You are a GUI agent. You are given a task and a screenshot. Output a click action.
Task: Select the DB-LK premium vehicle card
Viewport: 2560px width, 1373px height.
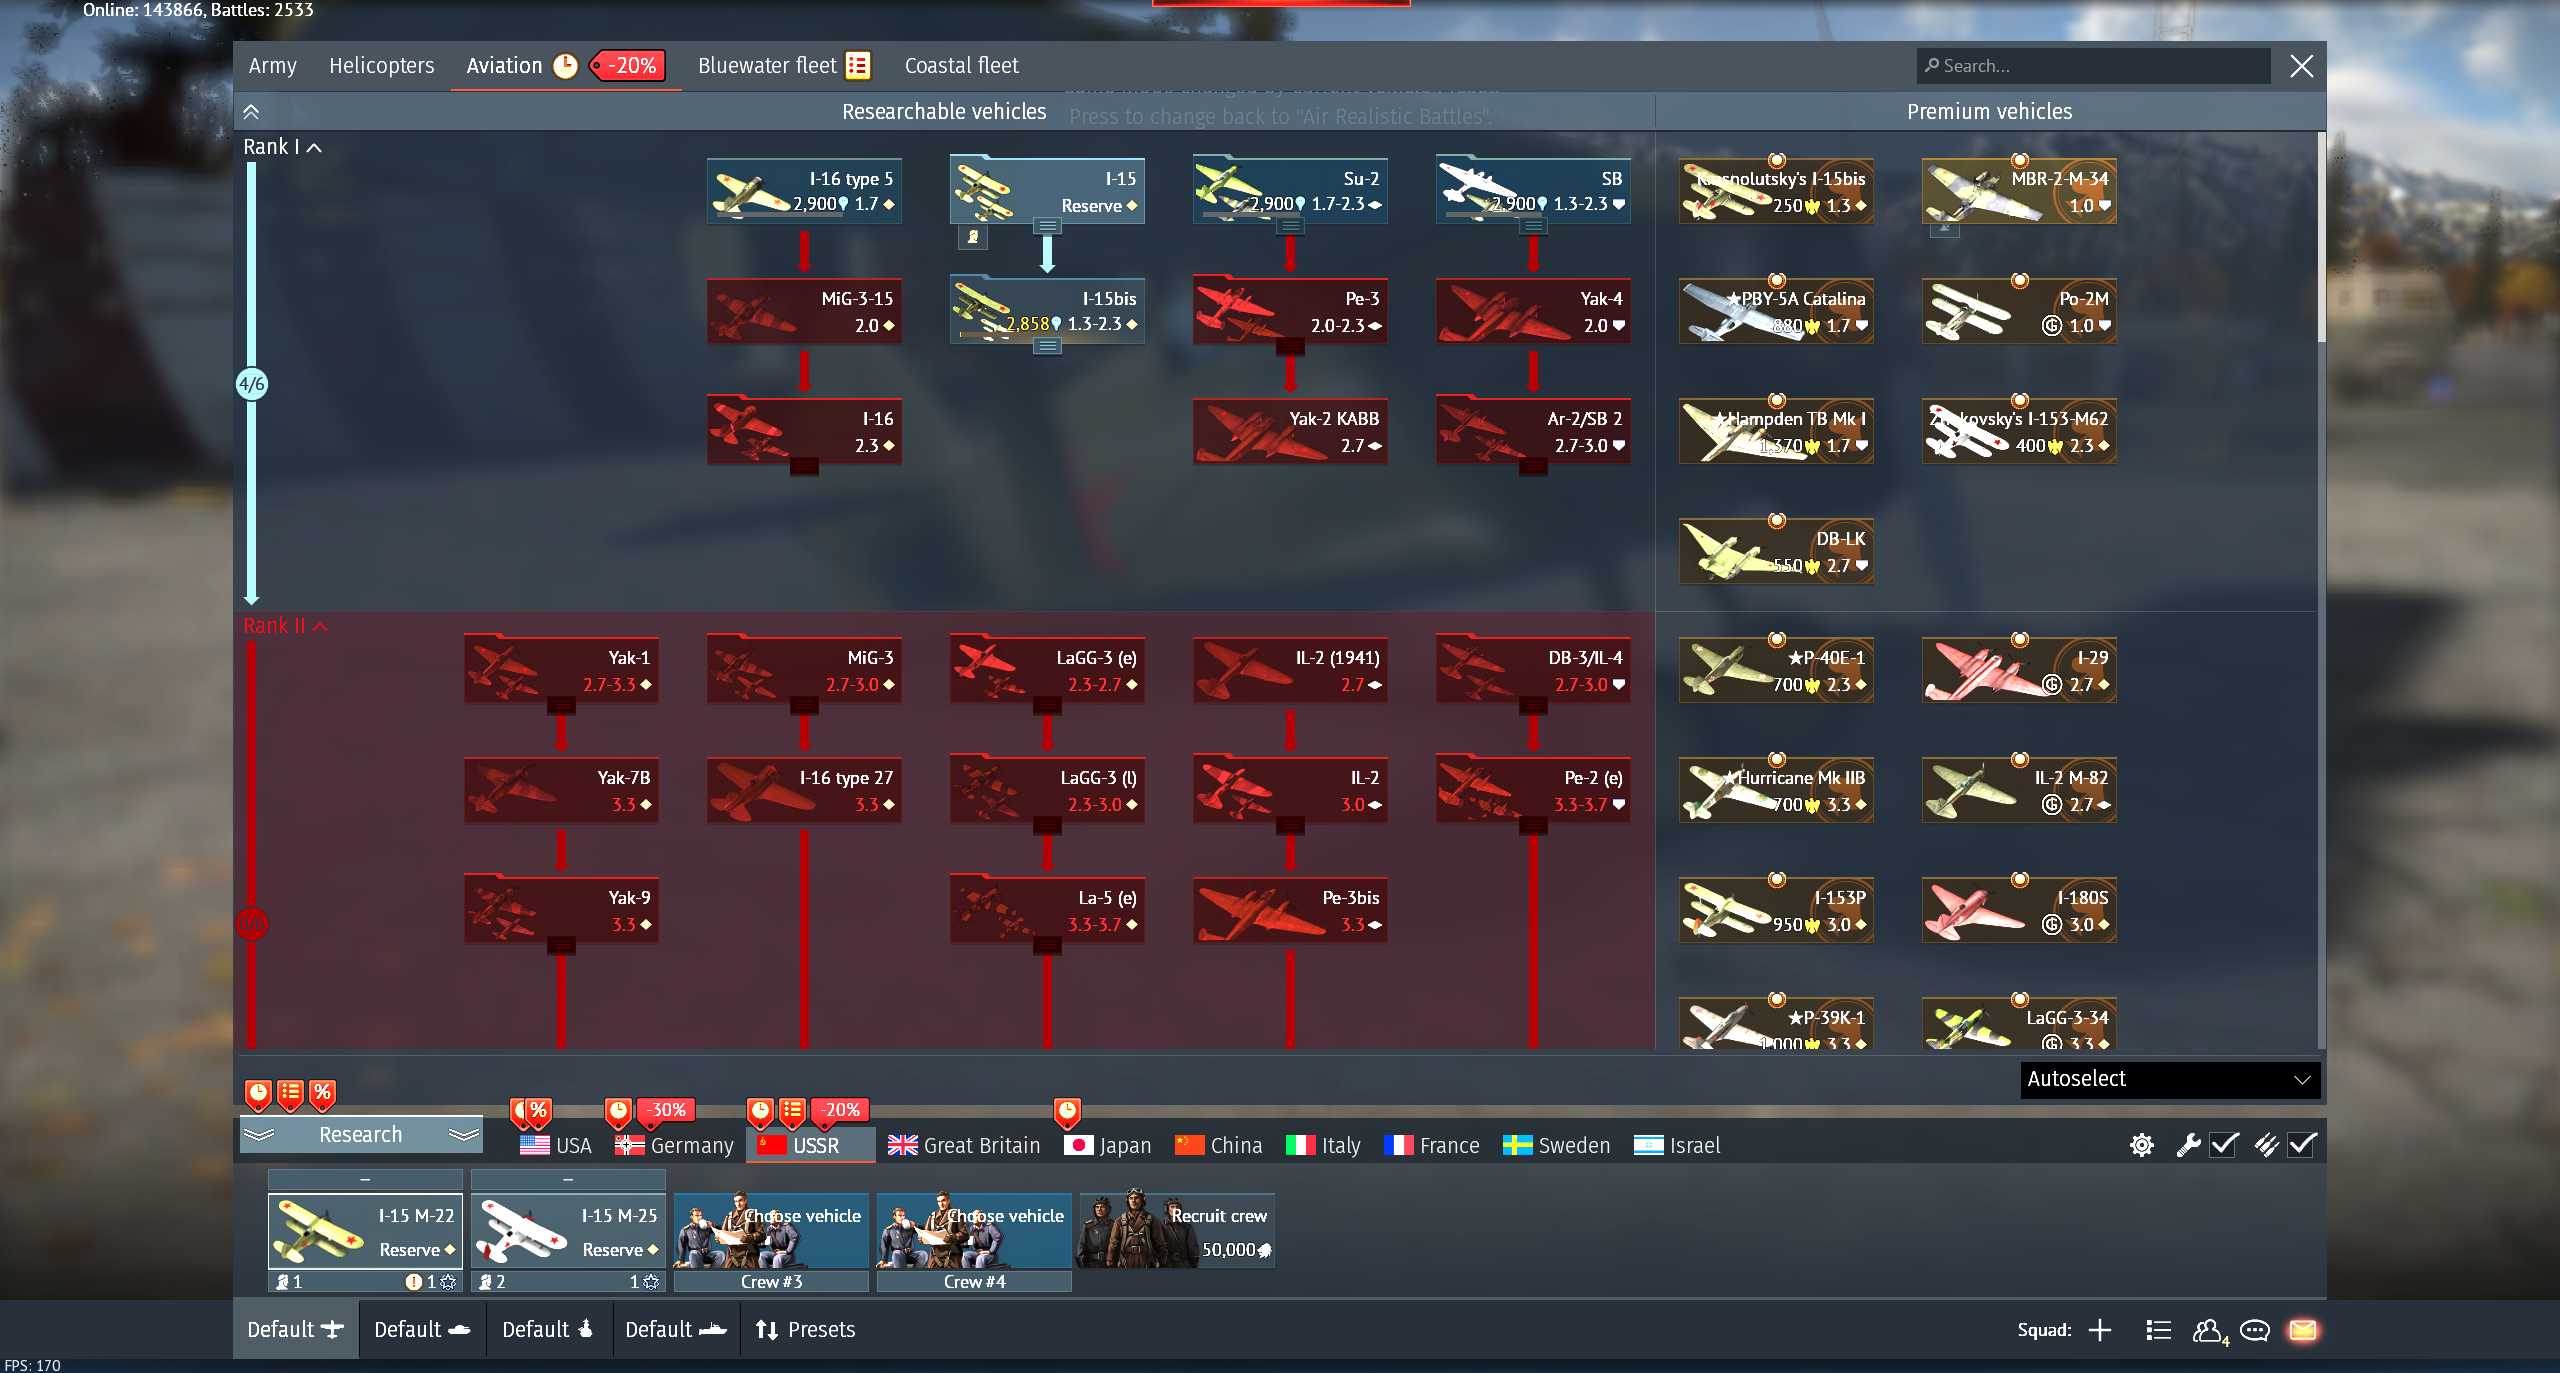pyautogui.click(x=1776, y=551)
